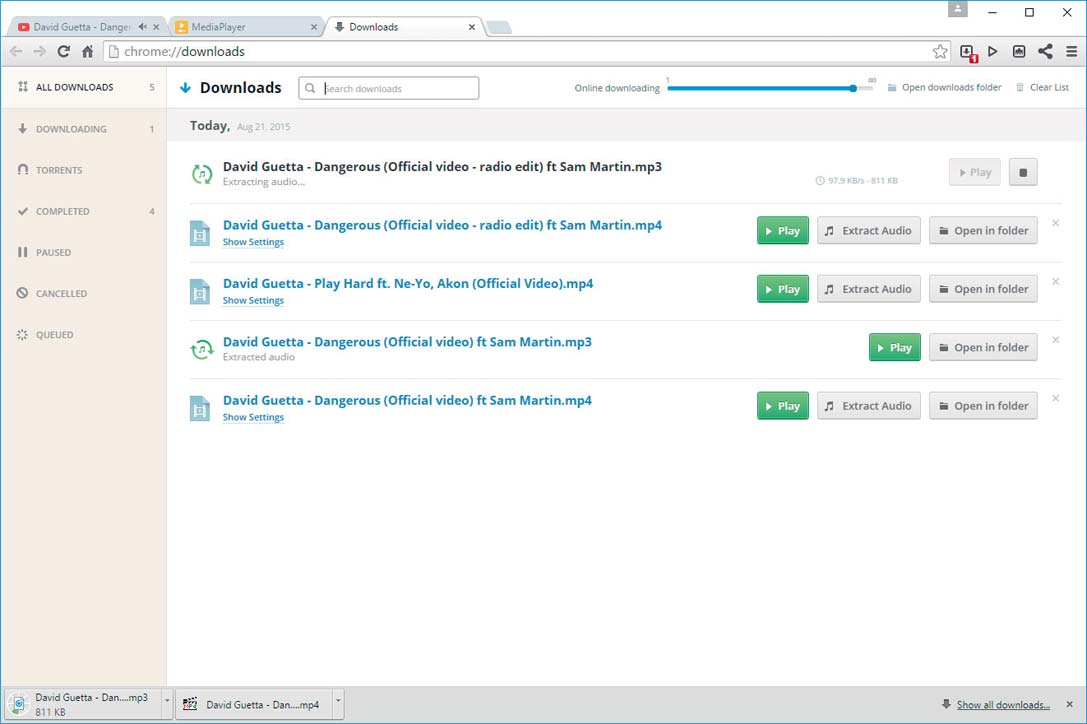Image resolution: width=1087 pixels, height=724 pixels.
Task: Click Show all downloads link
Action: [x=1003, y=705]
